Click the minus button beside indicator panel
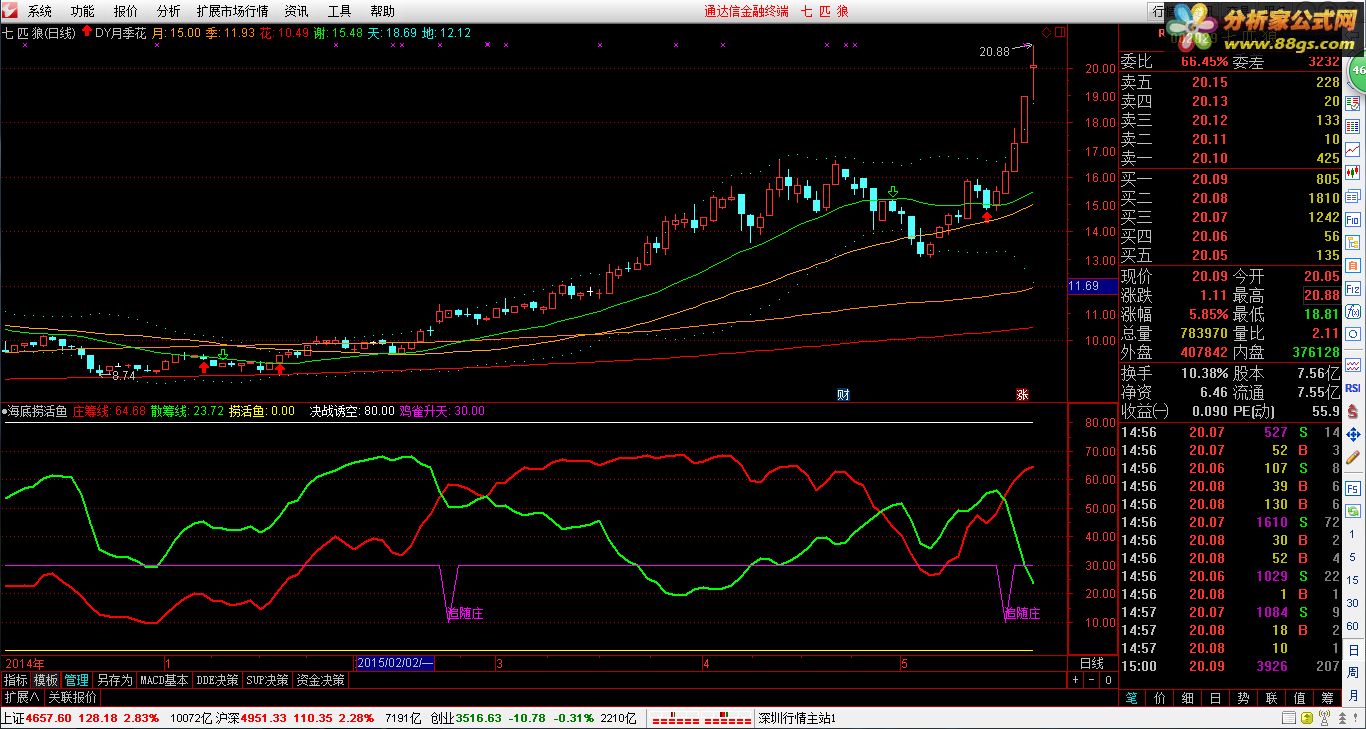Image resolution: width=1366 pixels, height=729 pixels. (1091, 680)
